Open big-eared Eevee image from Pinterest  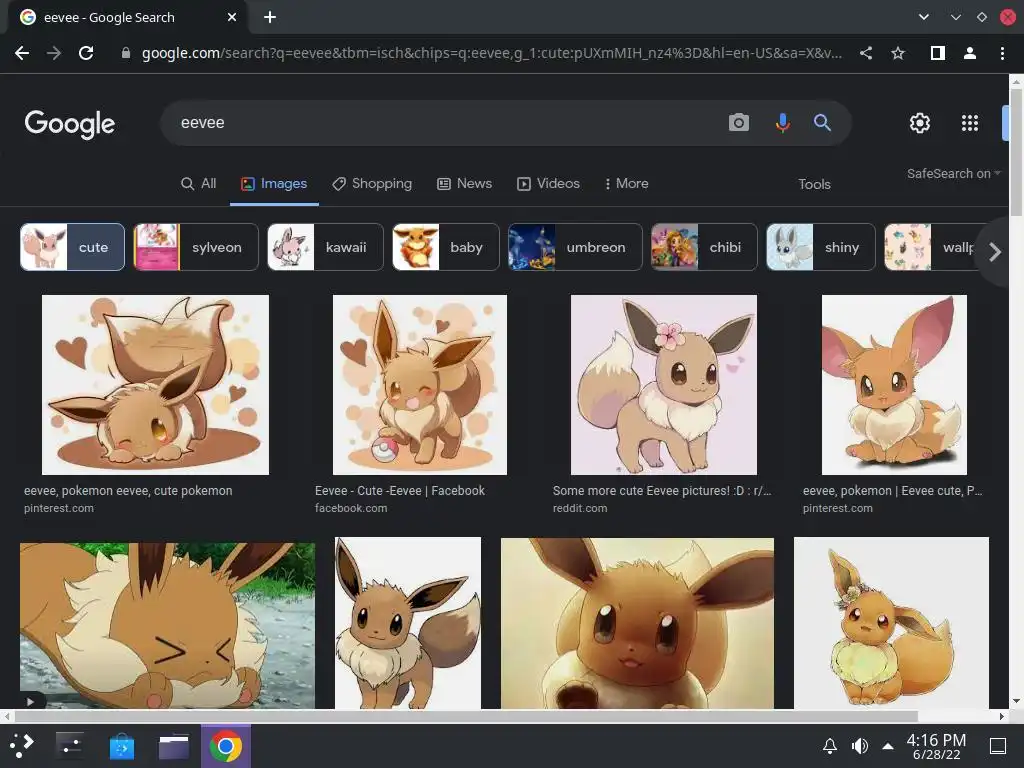[x=894, y=385]
